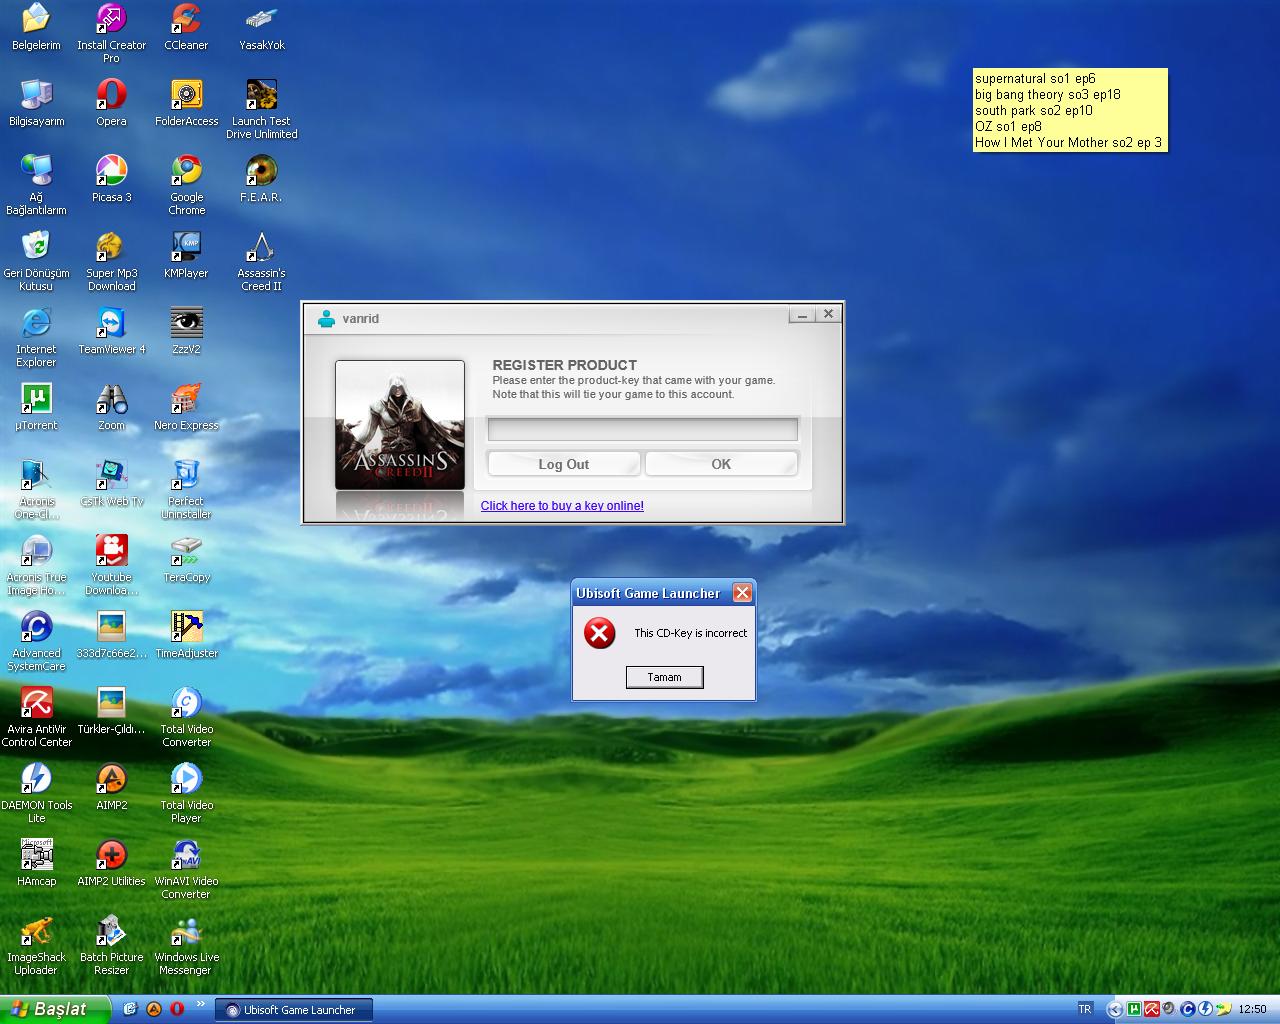Image resolution: width=1280 pixels, height=1024 pixels.
Task: Open the Başlat start menu
Action: (54, 1009)
